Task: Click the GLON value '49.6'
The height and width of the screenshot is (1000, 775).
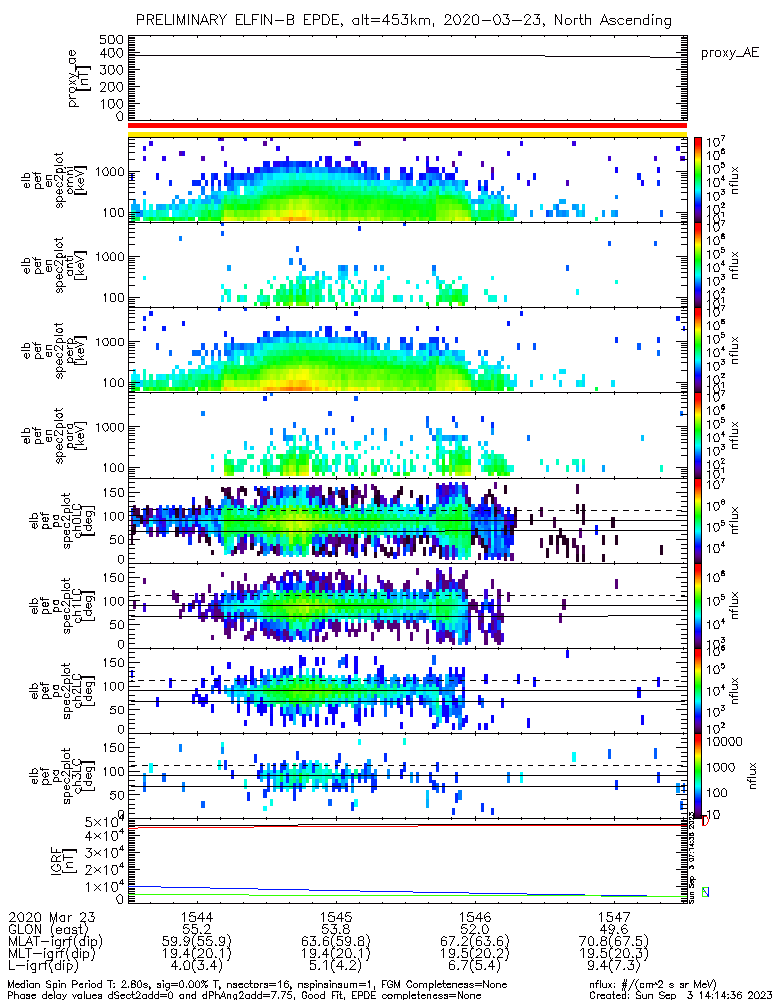Action: pyautogui.click(x=614, y=929)
